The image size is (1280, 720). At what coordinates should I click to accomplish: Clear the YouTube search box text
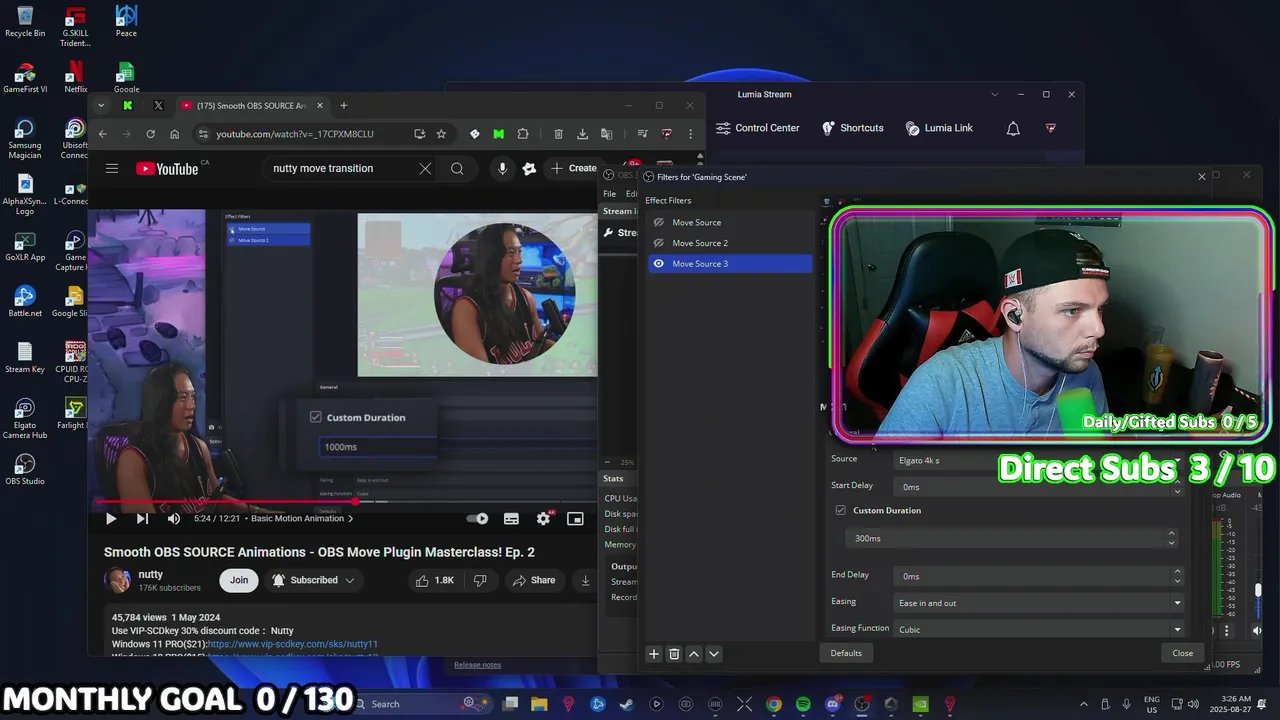[x=425, y=168]
